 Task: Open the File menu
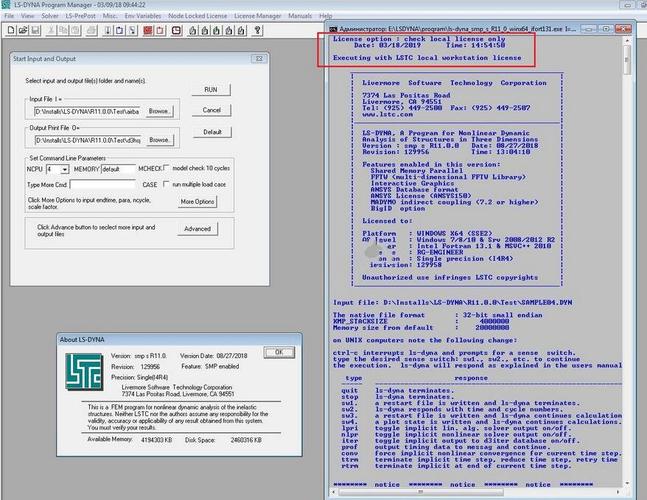[x=9, y=16]
